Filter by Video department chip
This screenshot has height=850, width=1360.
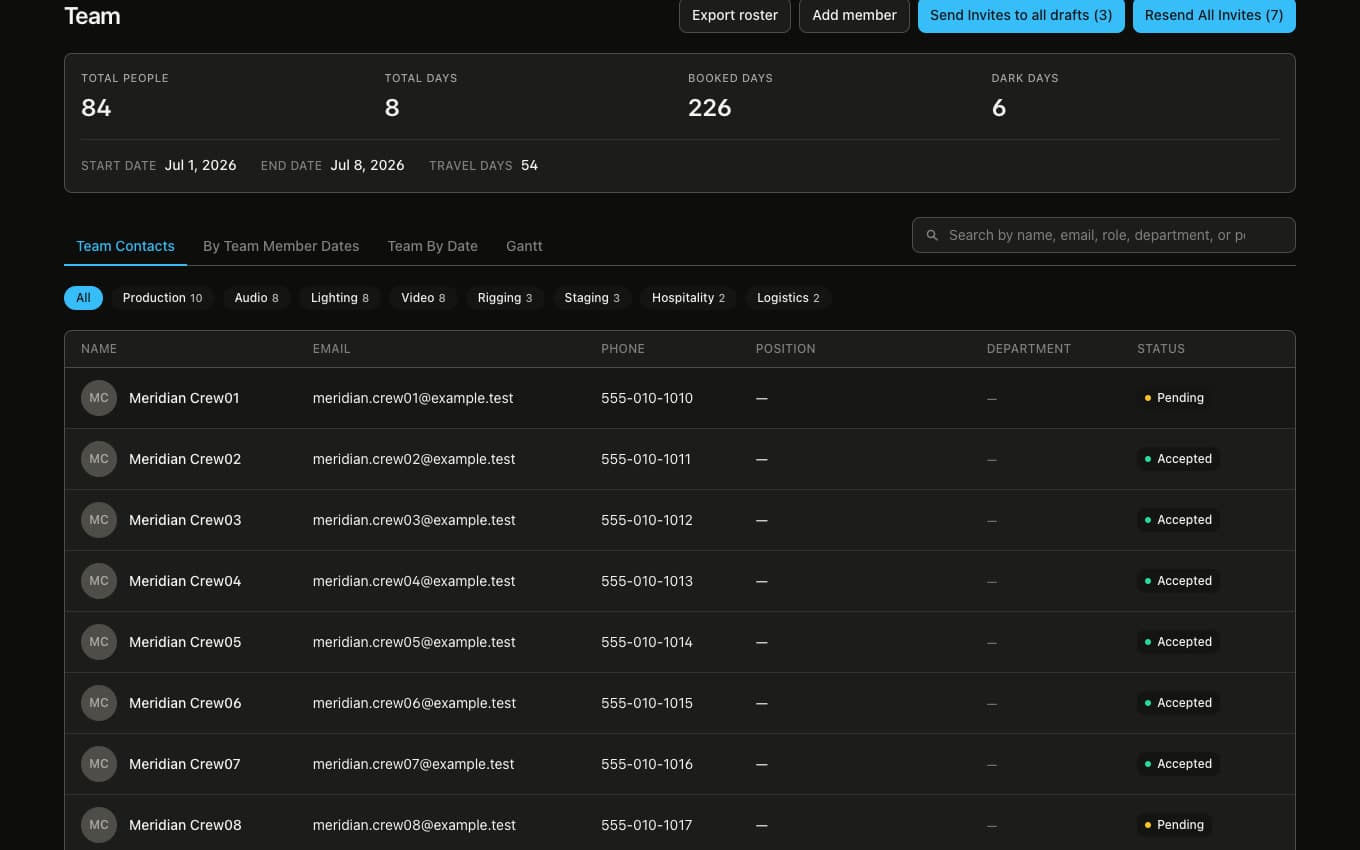click(423, 298)
